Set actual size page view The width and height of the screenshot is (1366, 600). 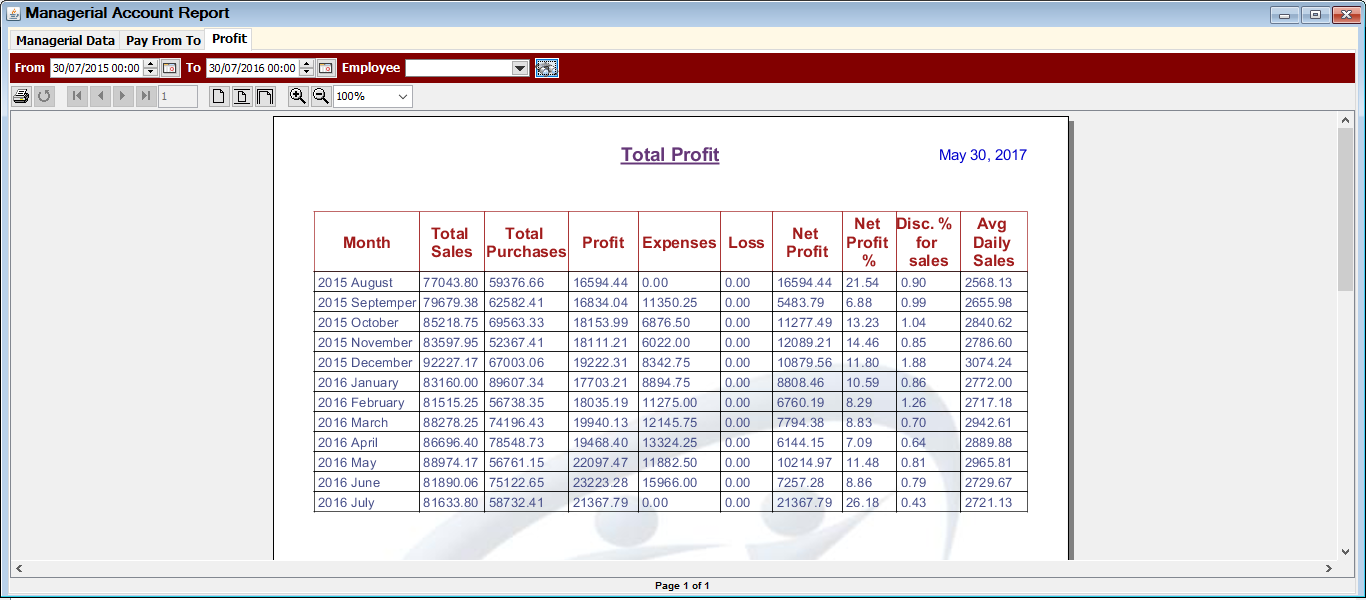tap(220, 96)
